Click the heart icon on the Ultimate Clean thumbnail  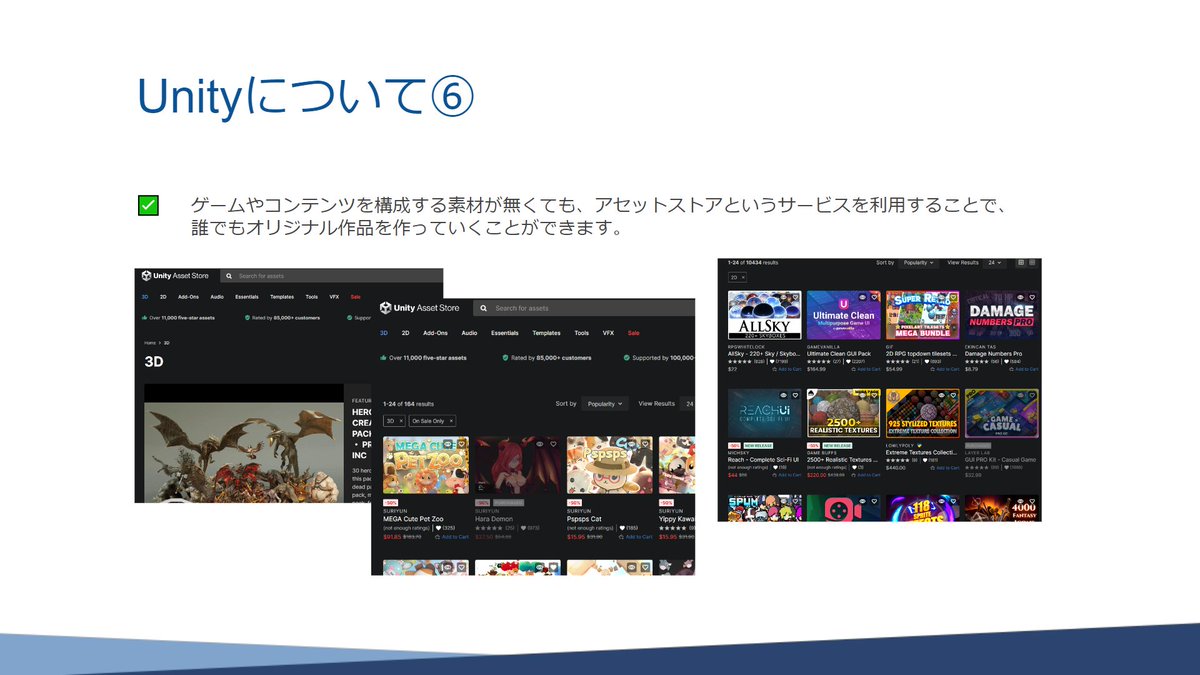click(x=874, y=297)
